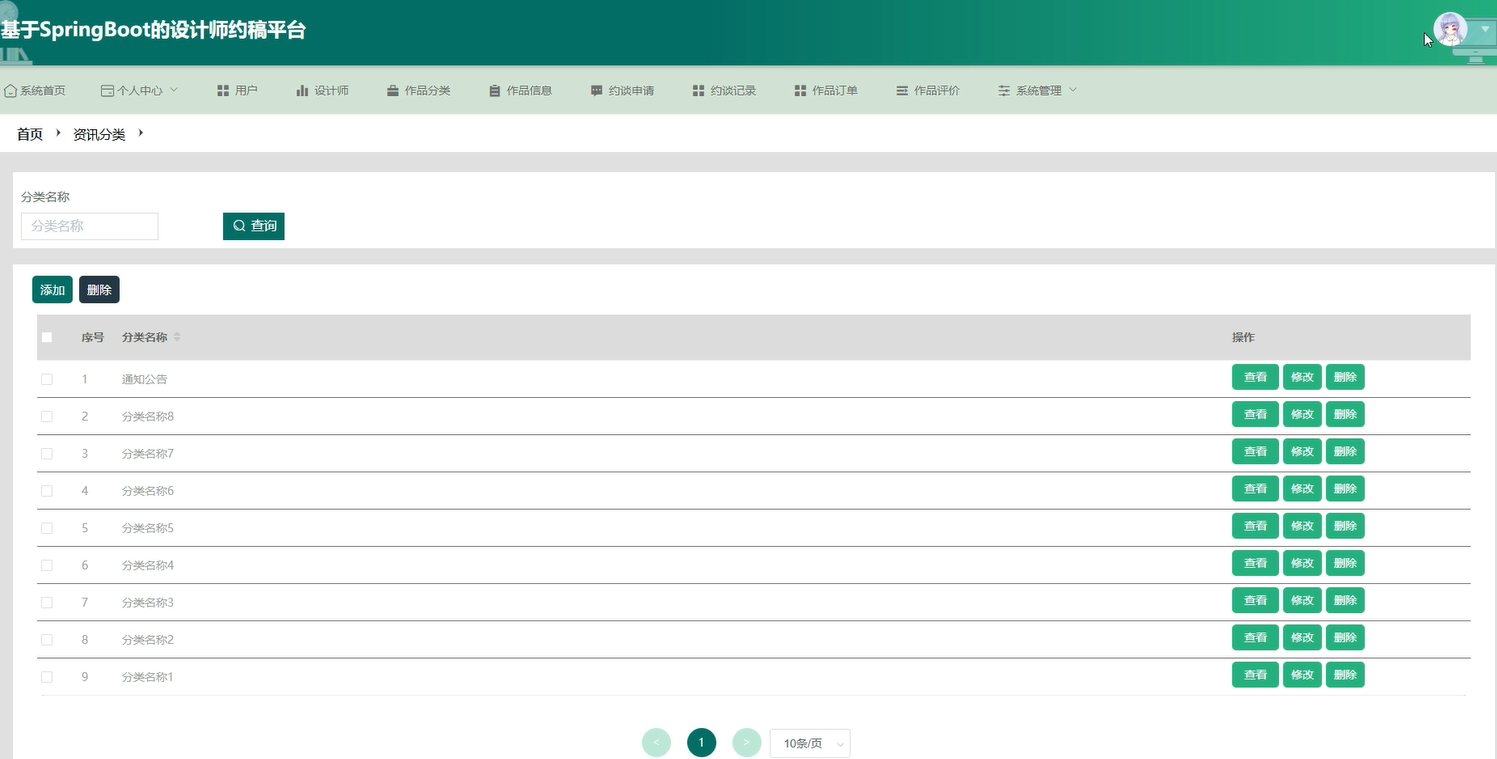
Task: Click the card icon beside 个人中心
Action: click(x=107, y=91)
